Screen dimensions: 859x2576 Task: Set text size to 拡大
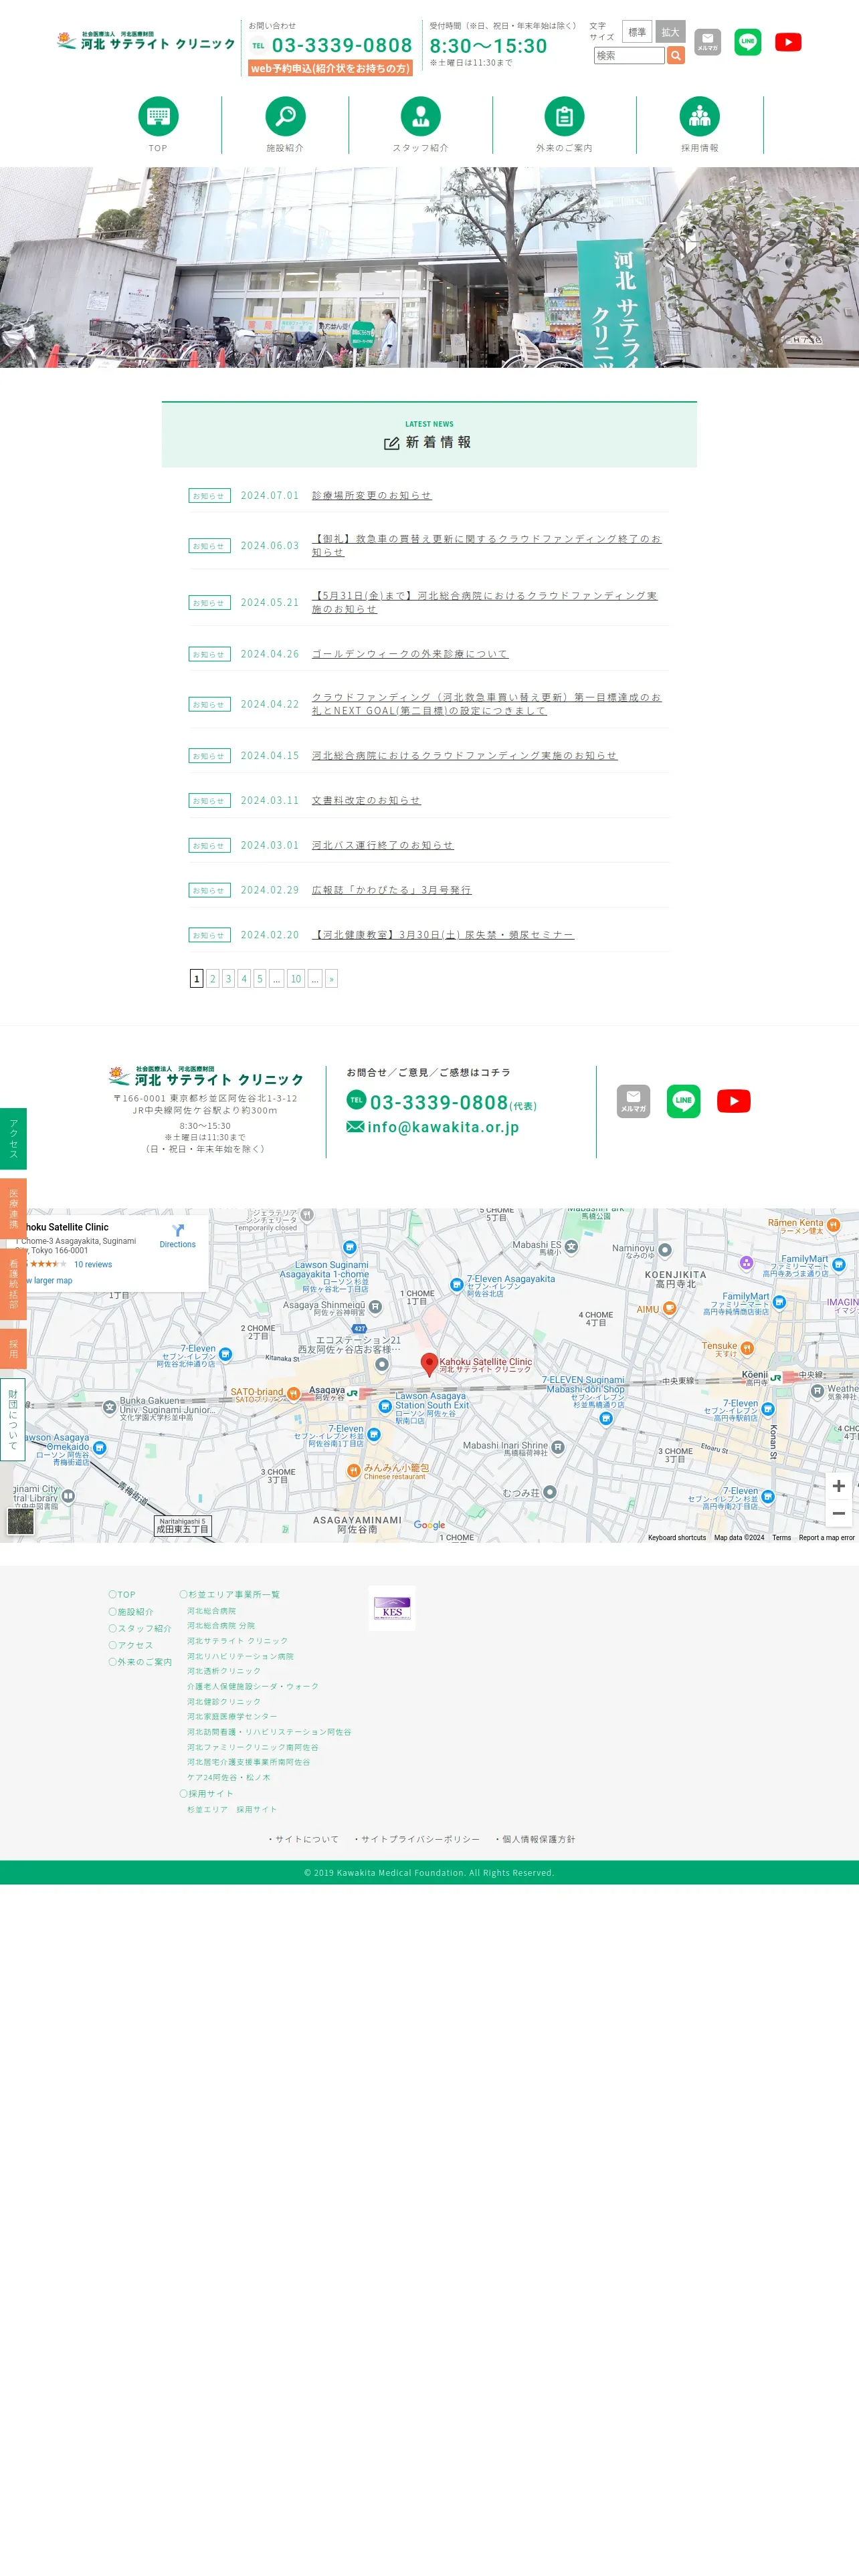(670, 32)
